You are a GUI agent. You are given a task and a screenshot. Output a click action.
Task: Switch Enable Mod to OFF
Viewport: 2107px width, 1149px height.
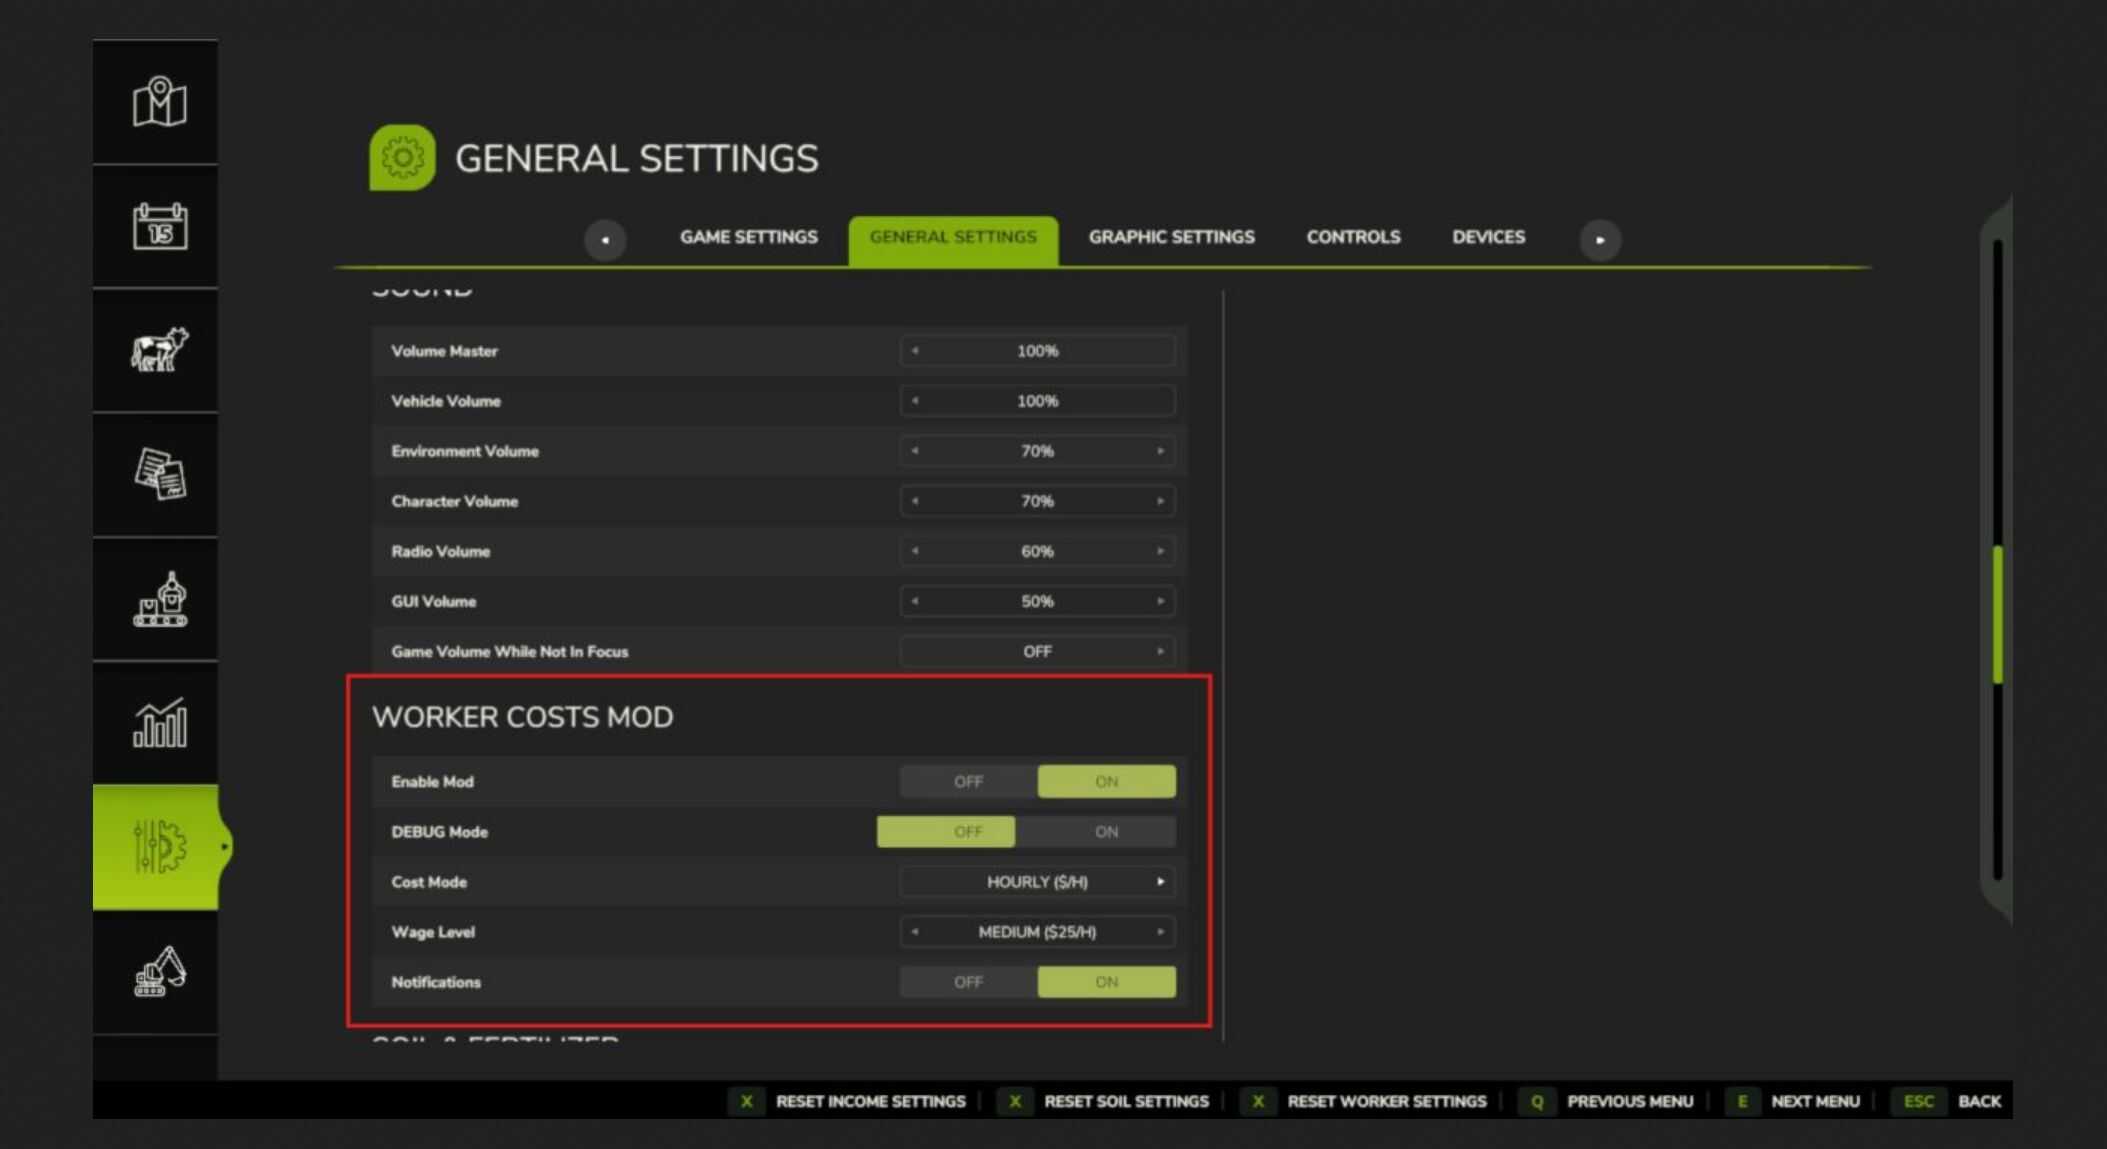pos(967,781)
